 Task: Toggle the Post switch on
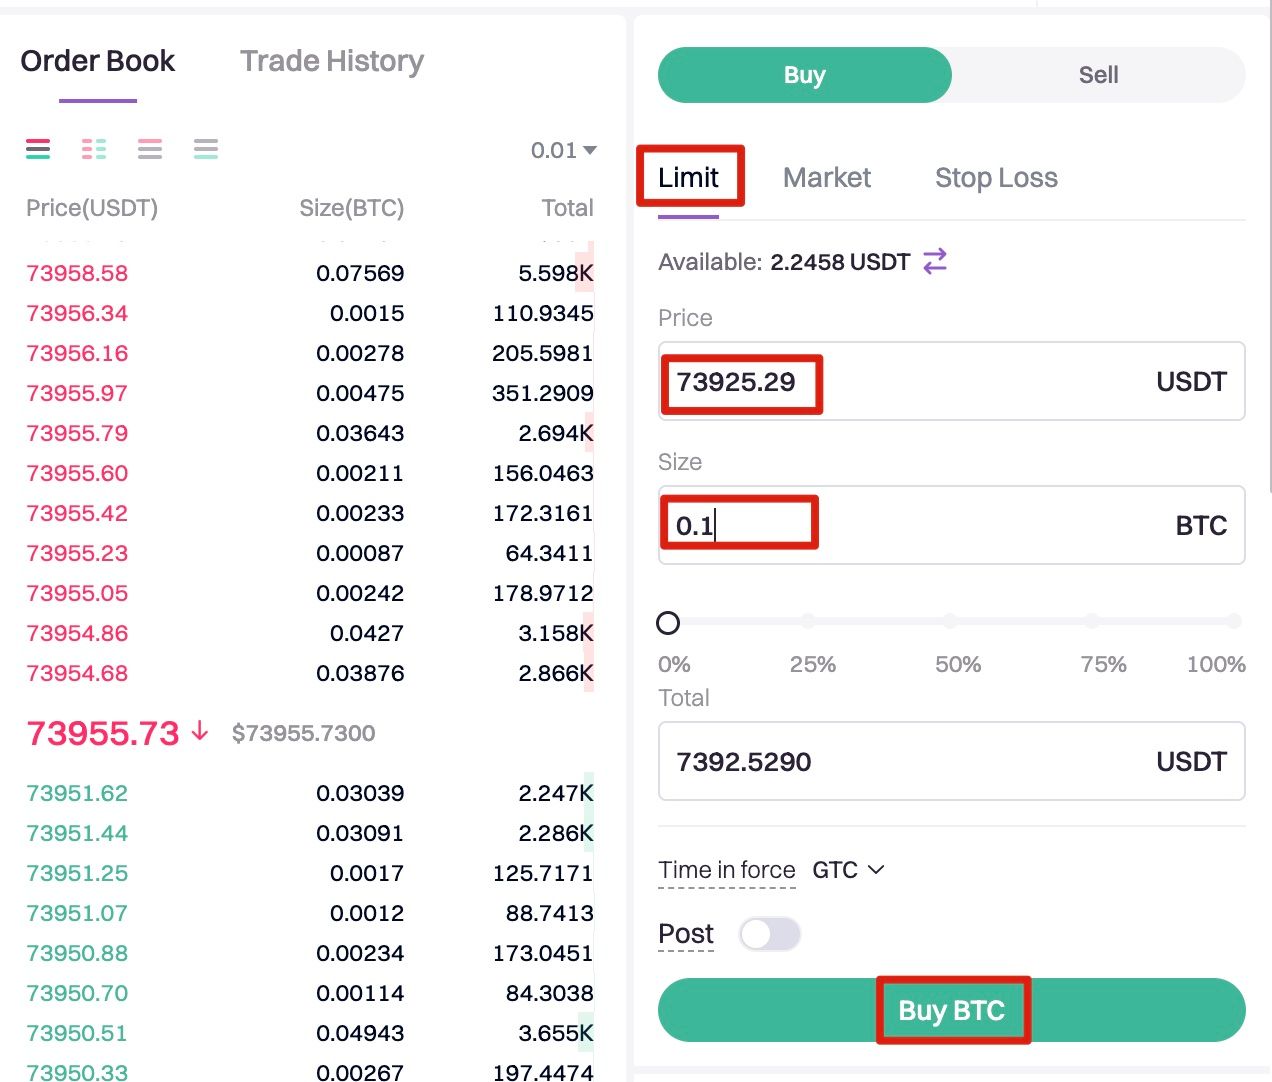pos(769,934)
